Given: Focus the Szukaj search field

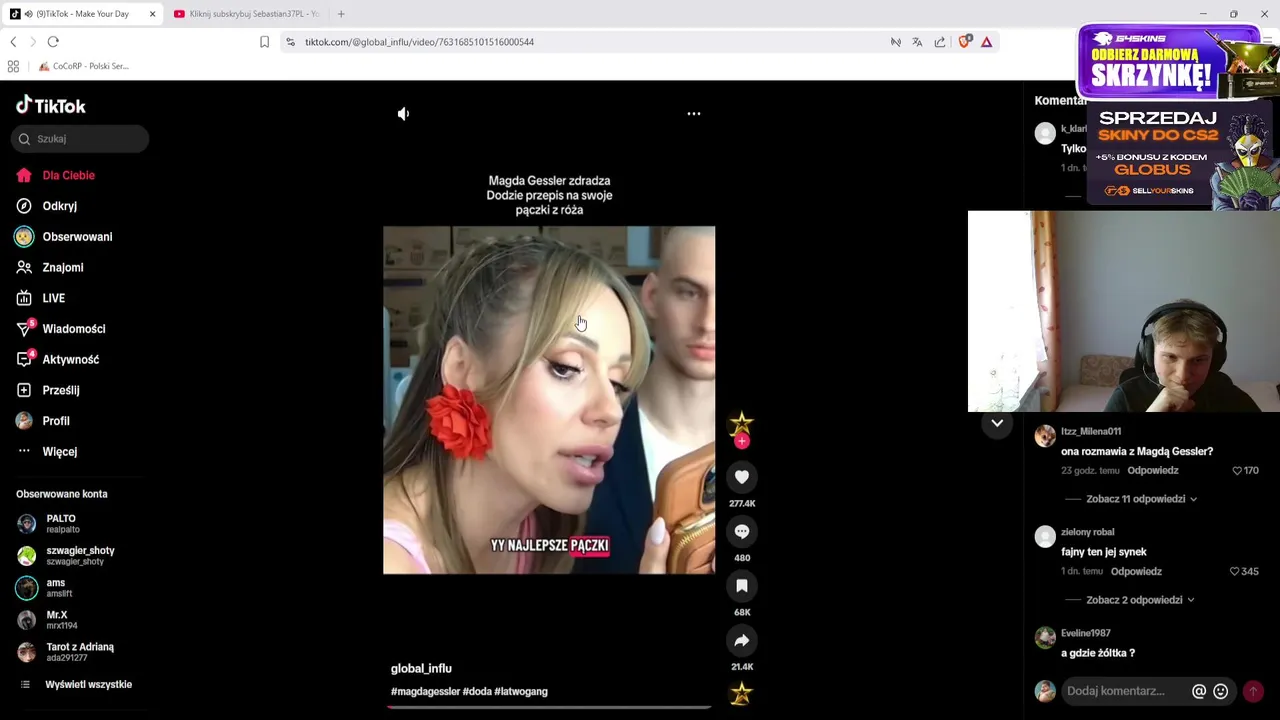Looking at the screenshot, I should (x=80, y=139).
